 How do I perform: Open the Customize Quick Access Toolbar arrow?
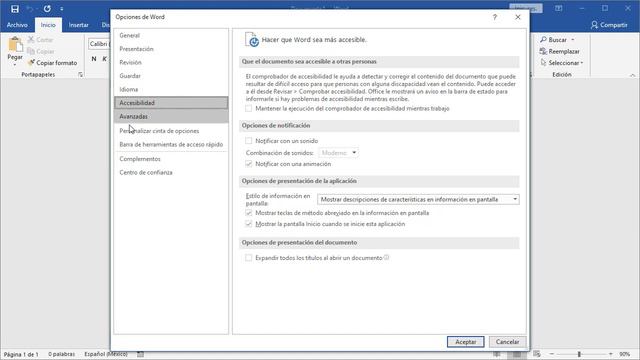click(62, 9)
